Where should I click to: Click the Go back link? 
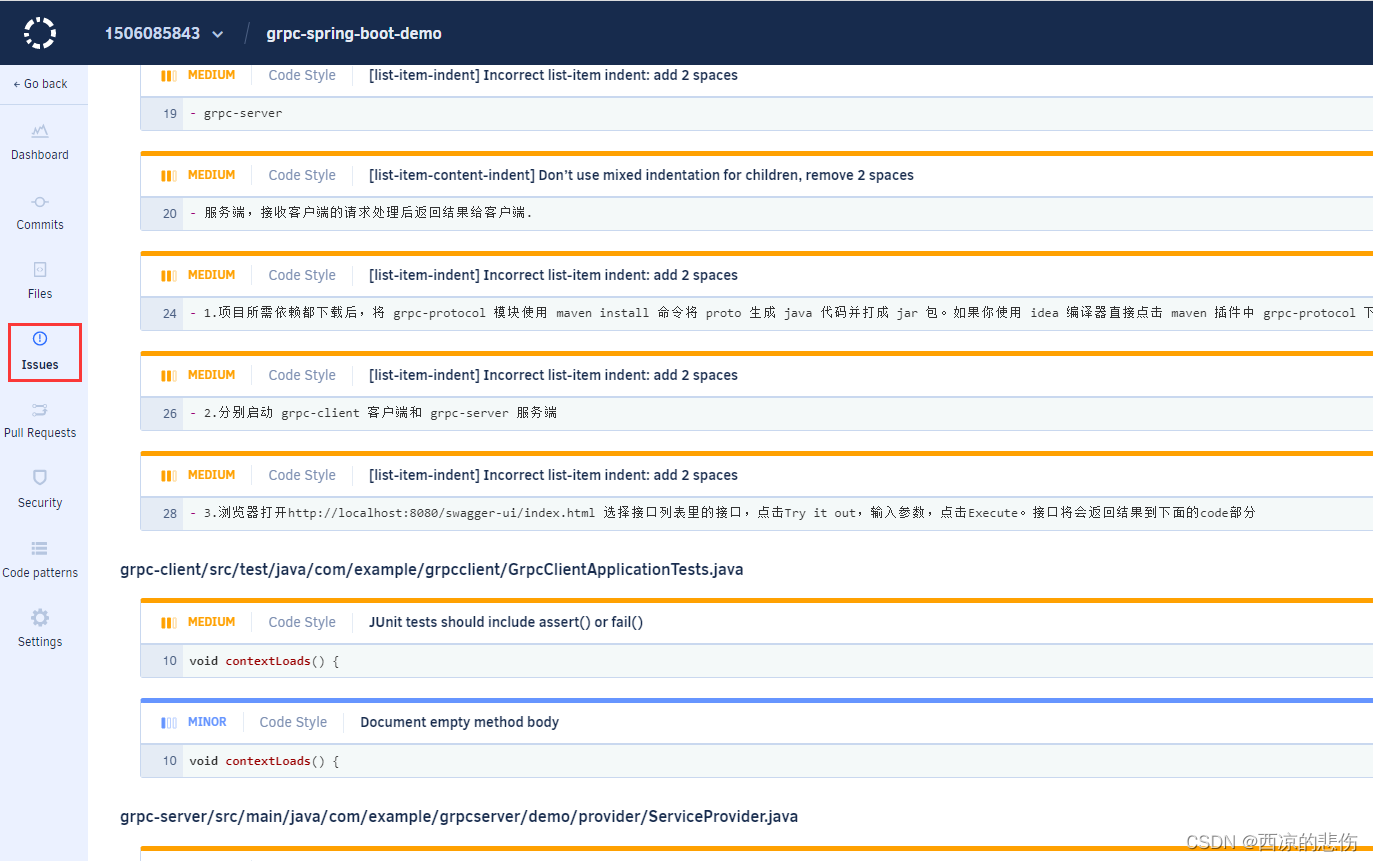40,84
